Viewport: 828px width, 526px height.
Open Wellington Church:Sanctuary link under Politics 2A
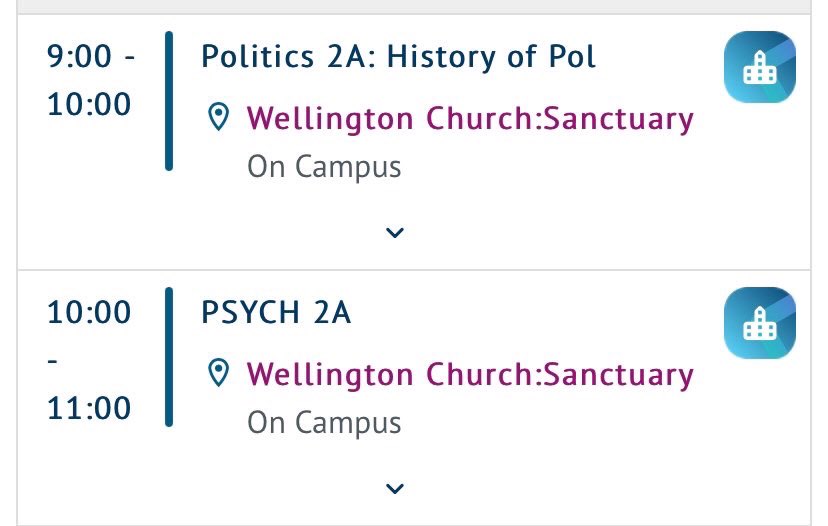tap(470, 119)
